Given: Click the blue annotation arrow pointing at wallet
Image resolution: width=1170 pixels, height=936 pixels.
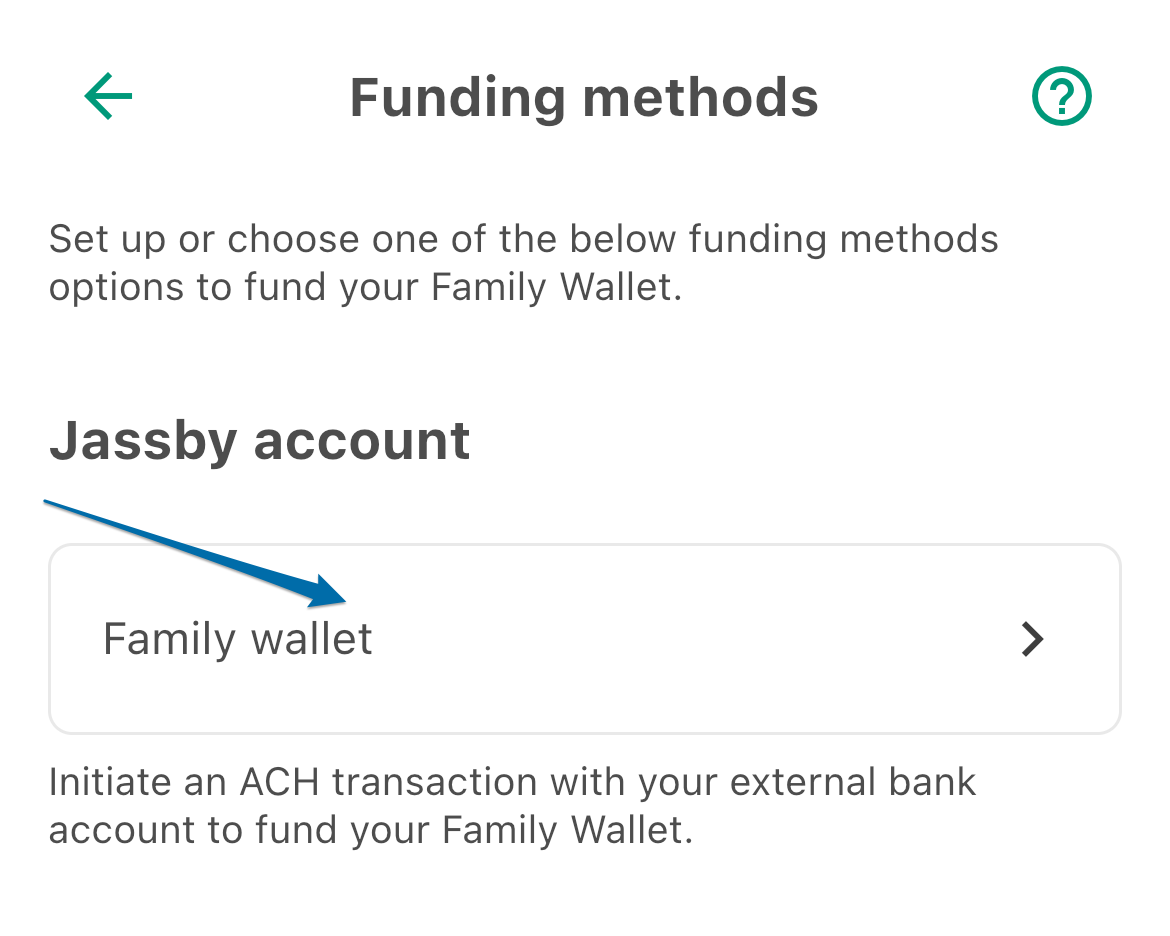Looking at the screenshot, I should 195,553.
